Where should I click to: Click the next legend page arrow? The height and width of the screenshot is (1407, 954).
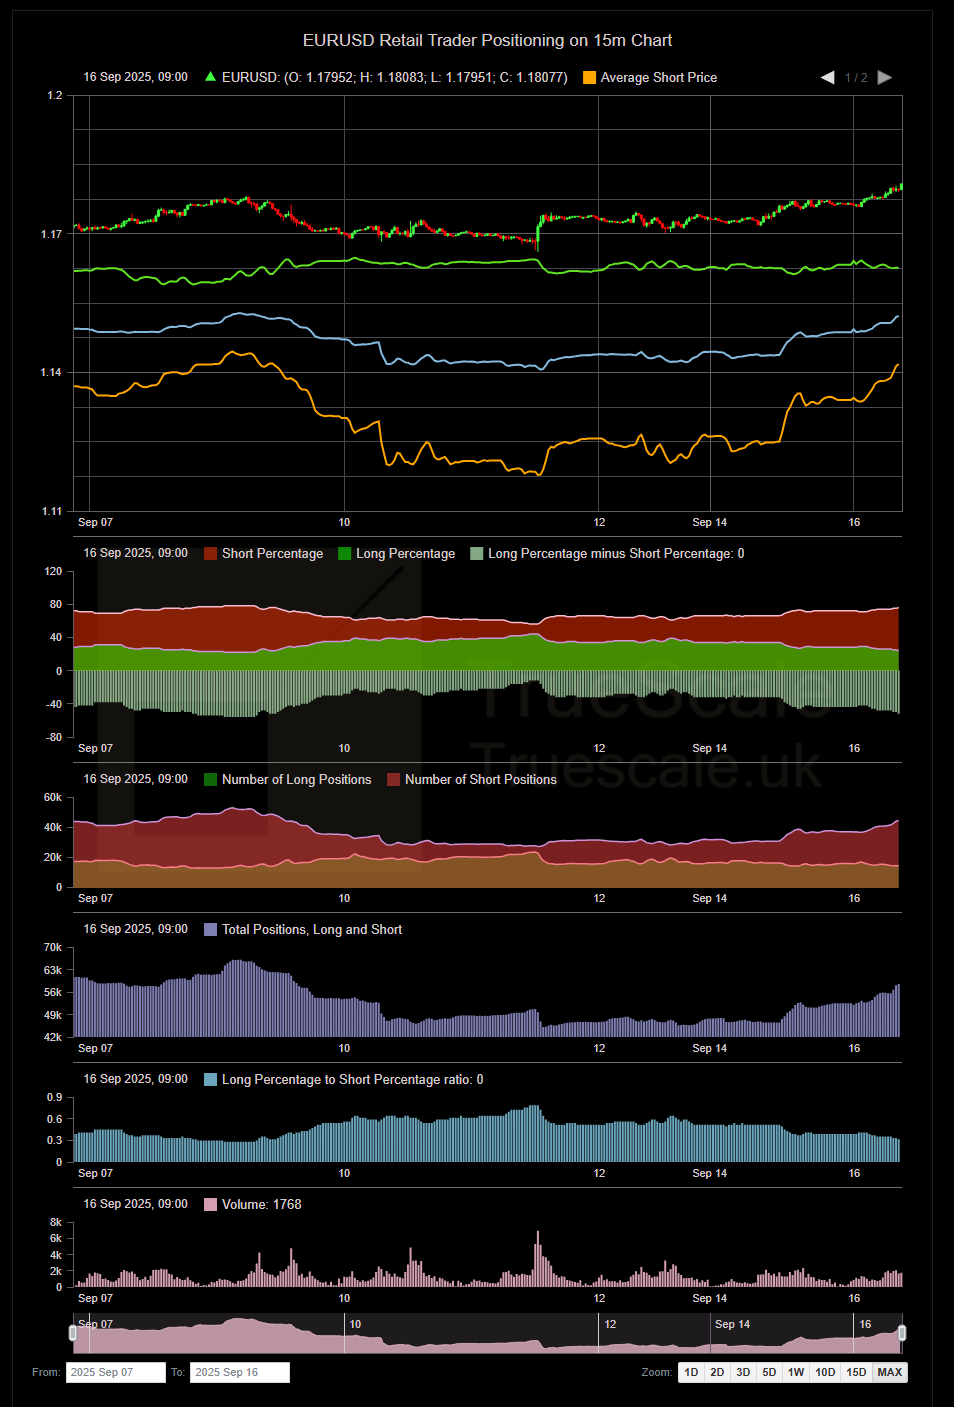(x=884, y=78)
